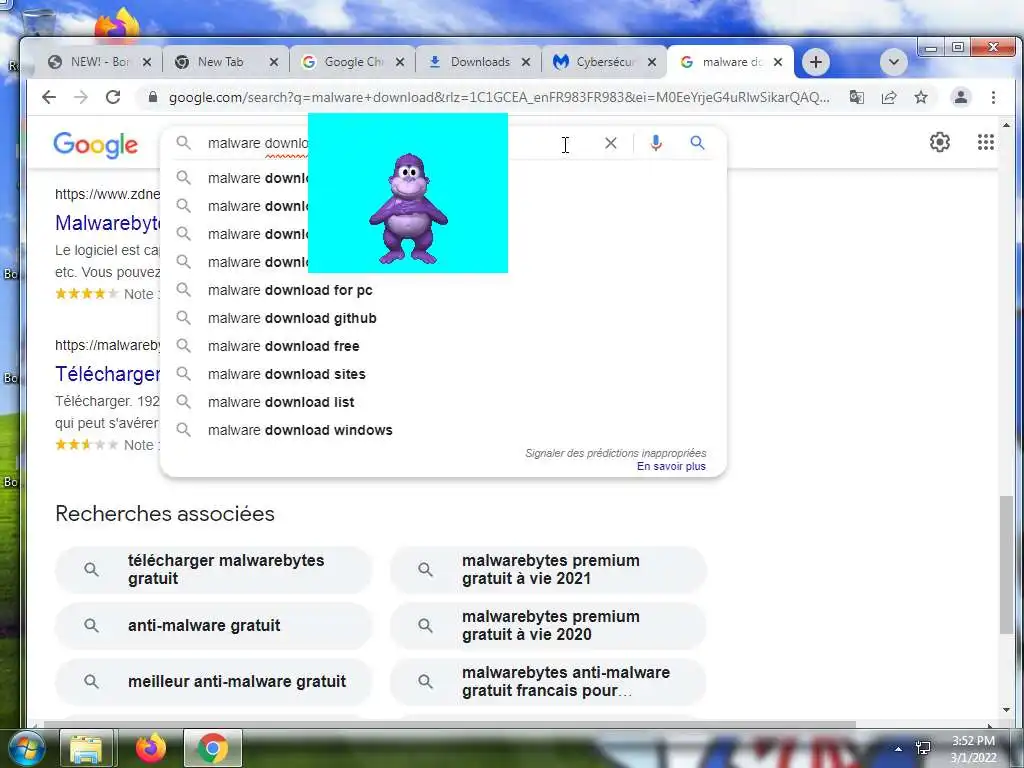Open Google search settings gear

coord(940,142)
